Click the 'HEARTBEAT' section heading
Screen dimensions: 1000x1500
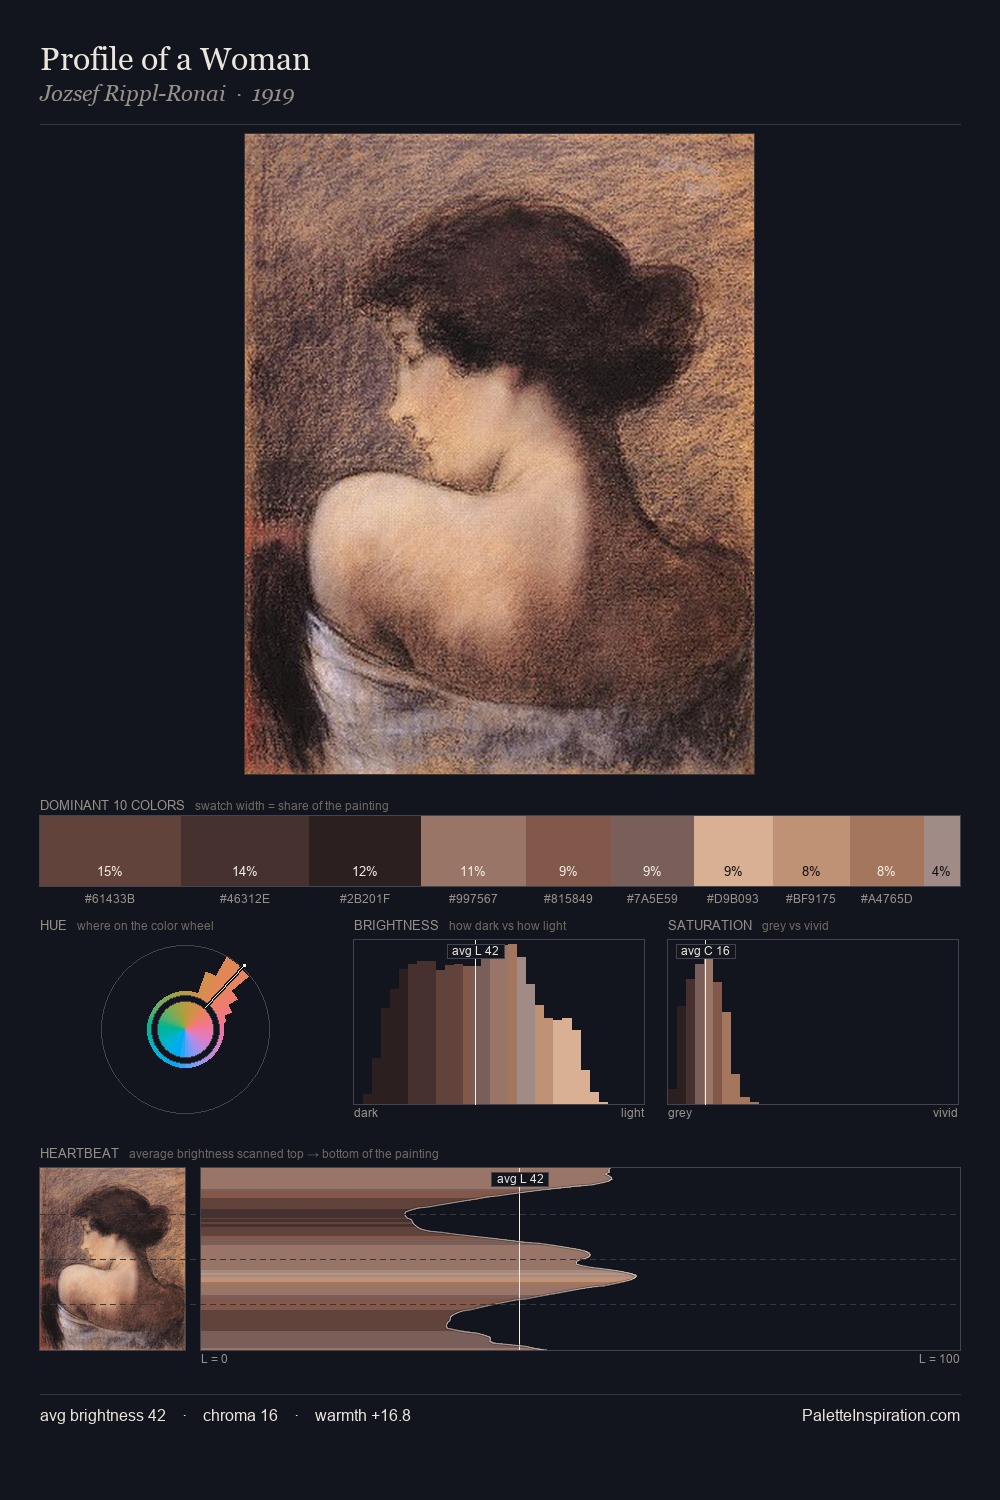click(x=79, y=1153)
